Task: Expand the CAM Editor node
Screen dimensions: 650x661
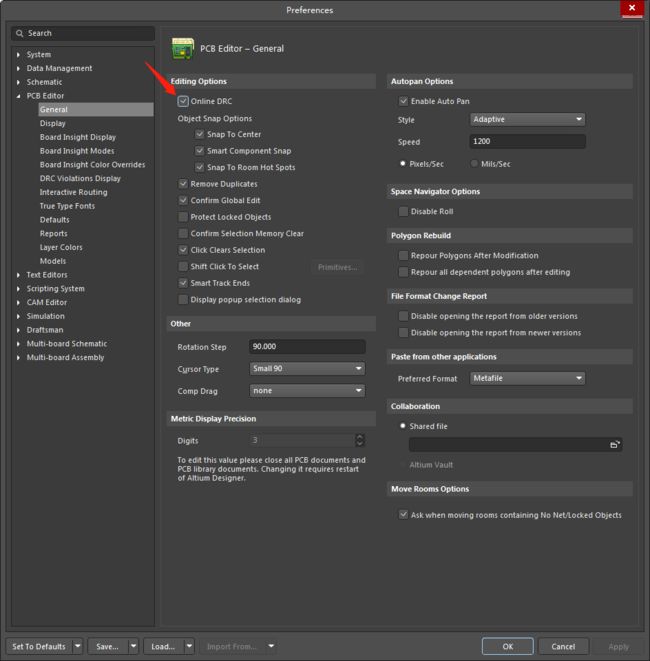Action: click(x=18, y=303)
